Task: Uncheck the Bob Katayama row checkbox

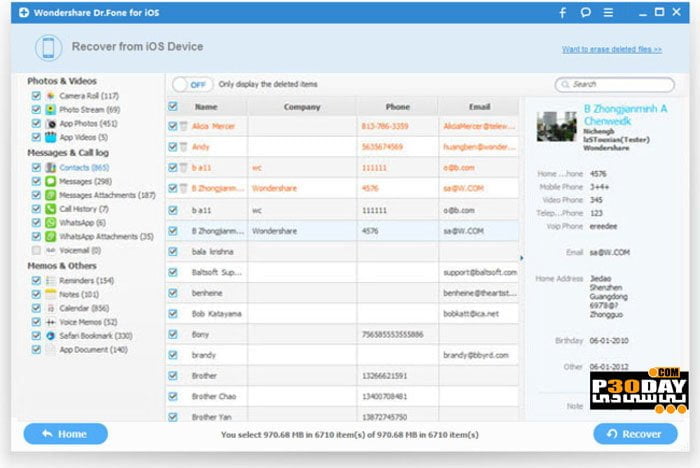Action: coord(173,313)
